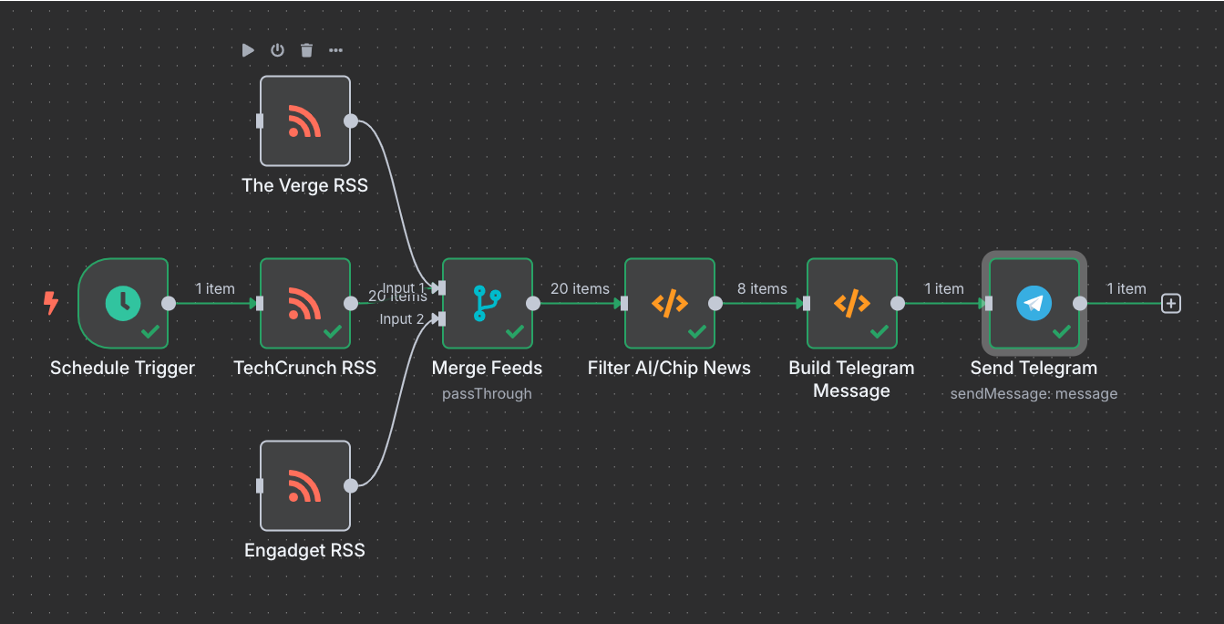Screen dimensions: 1224x624
Task: Select the Send Telegram node
Action: pyautogui.click(x=1034, y=303)
